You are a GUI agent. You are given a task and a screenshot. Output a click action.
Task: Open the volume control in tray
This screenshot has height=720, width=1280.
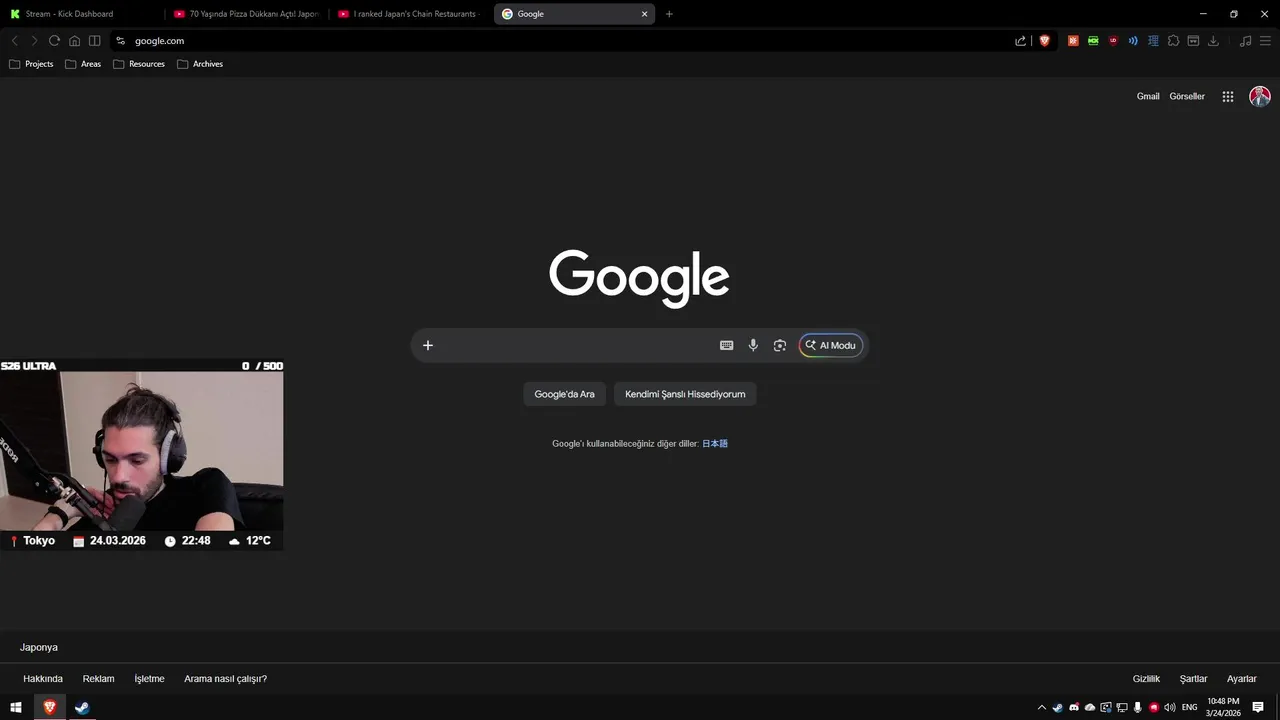[1170, 708]
